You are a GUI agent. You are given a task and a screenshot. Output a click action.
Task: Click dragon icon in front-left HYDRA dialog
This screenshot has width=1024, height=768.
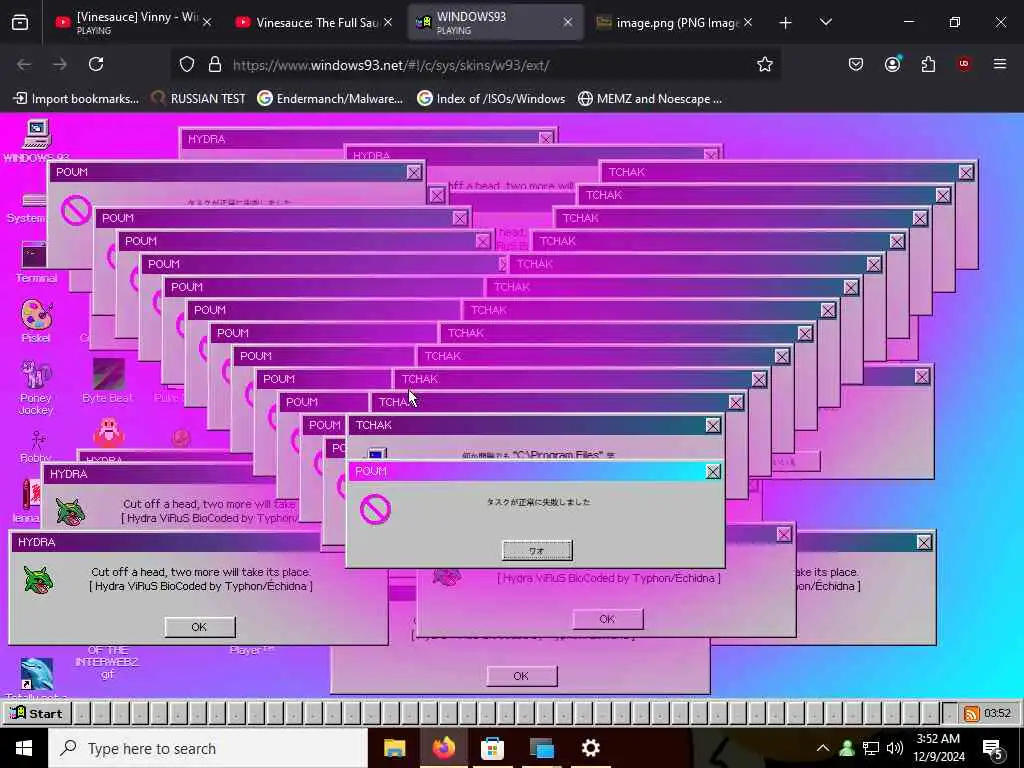pos(39,580)
